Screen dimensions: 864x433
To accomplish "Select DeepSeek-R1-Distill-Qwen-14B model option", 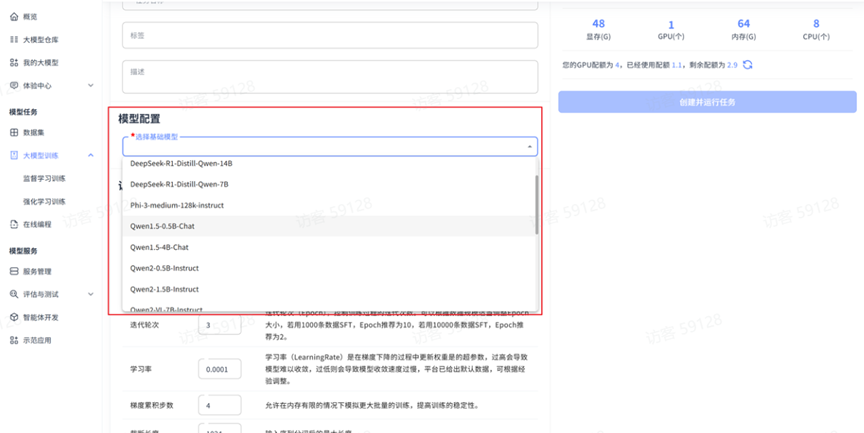I will 330,164.
